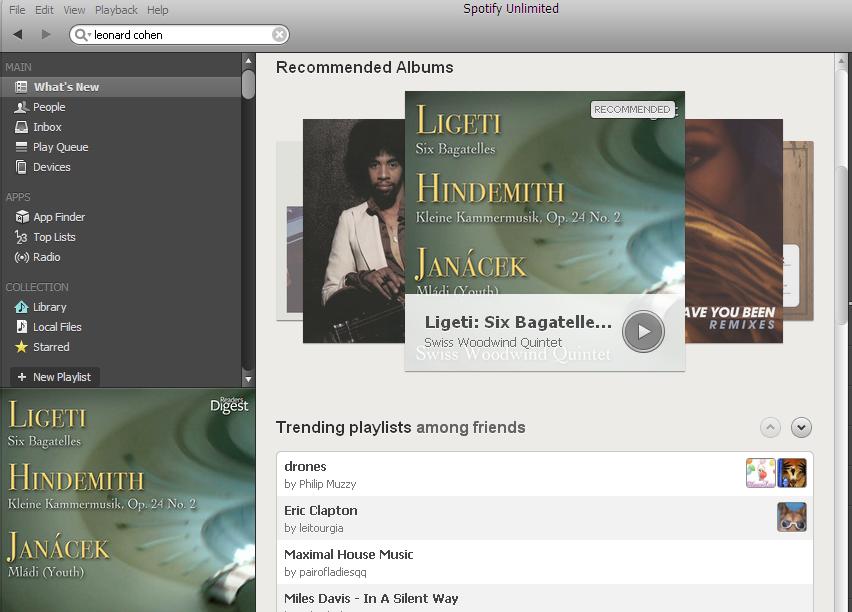
Task: Open pairofladiesqq's profile
Action: [333, 572]
